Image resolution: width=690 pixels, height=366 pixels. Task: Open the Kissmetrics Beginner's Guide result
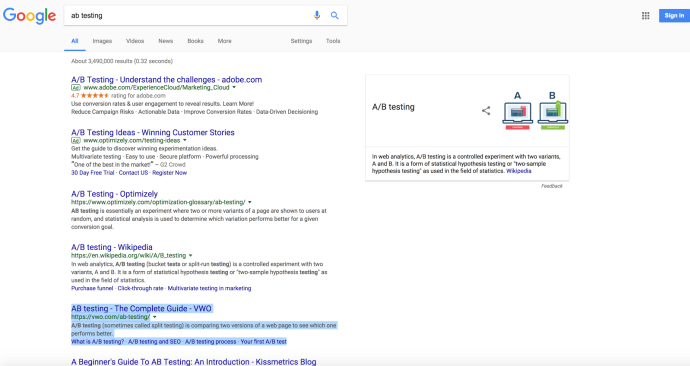(x=194, y=362)
